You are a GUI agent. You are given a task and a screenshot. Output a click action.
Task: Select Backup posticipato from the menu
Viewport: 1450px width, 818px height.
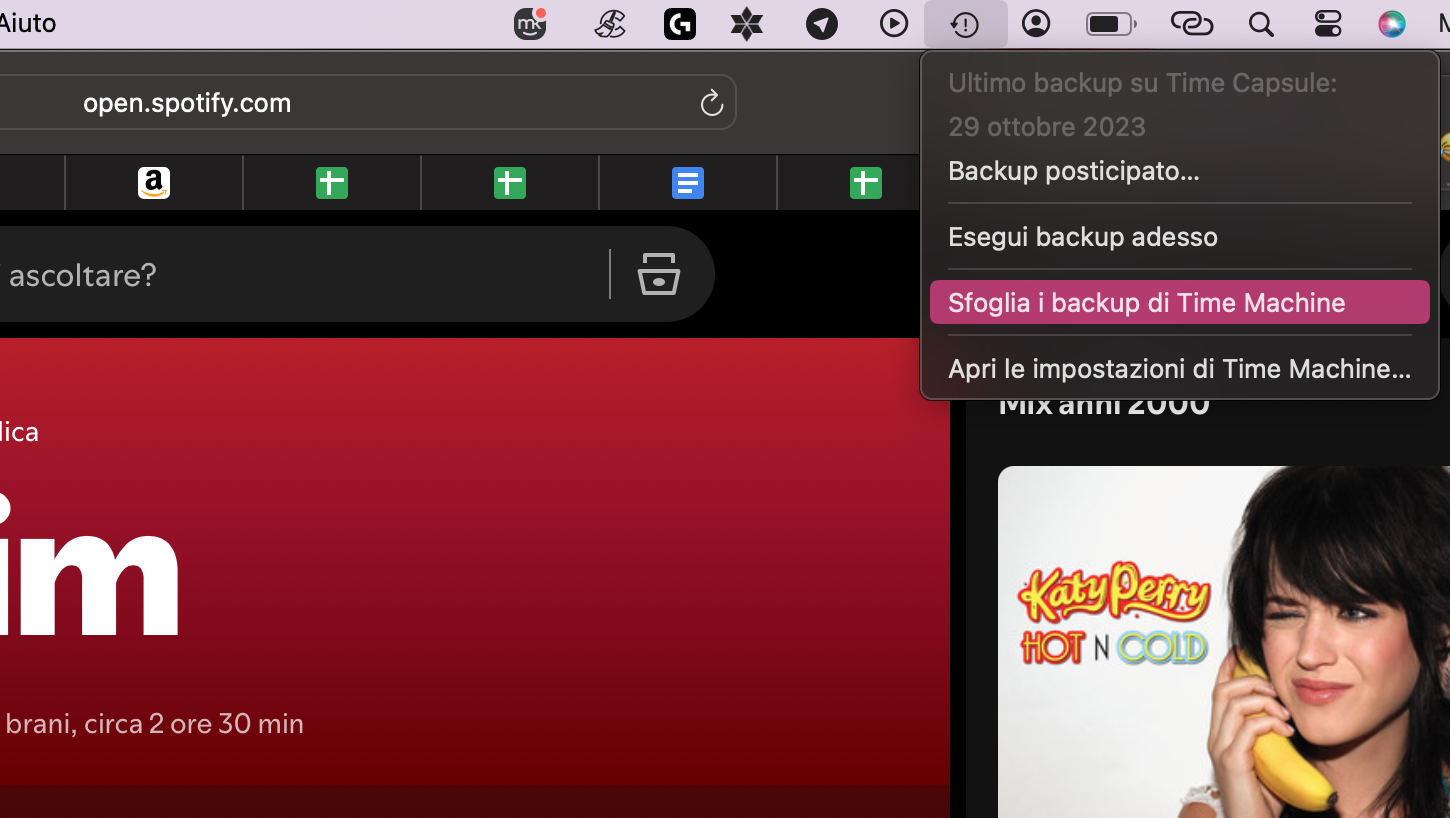tap(1073, 170)
